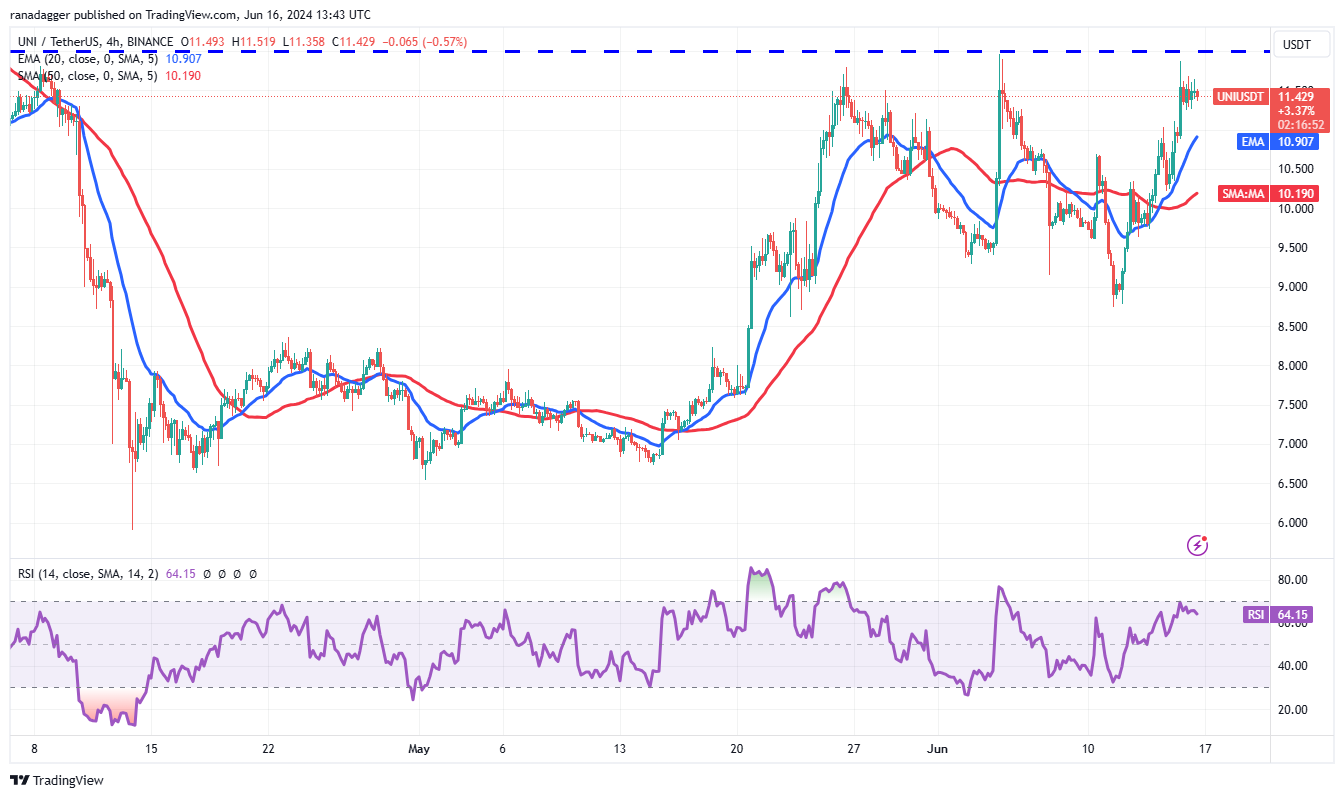This screenshot has height=798, width=1344.
Task: Click the purple lightning event icon
Action: 1197,545
